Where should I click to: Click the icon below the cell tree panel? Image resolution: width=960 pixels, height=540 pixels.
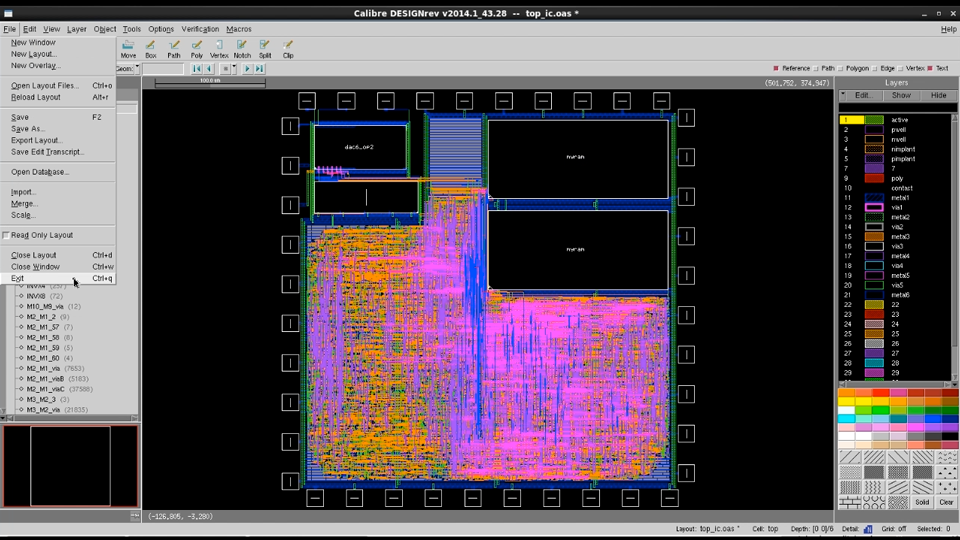click(x=135, y=516)
